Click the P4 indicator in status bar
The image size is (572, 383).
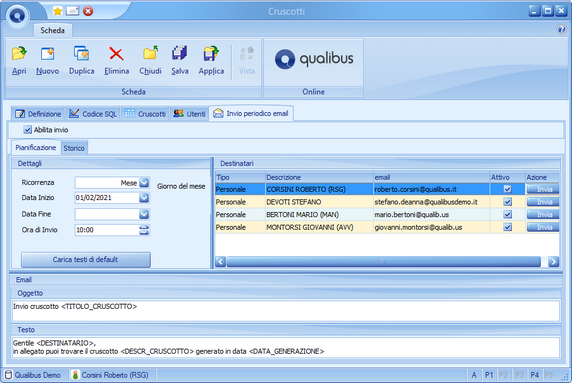pyautogui.click(x=534, y=375)
